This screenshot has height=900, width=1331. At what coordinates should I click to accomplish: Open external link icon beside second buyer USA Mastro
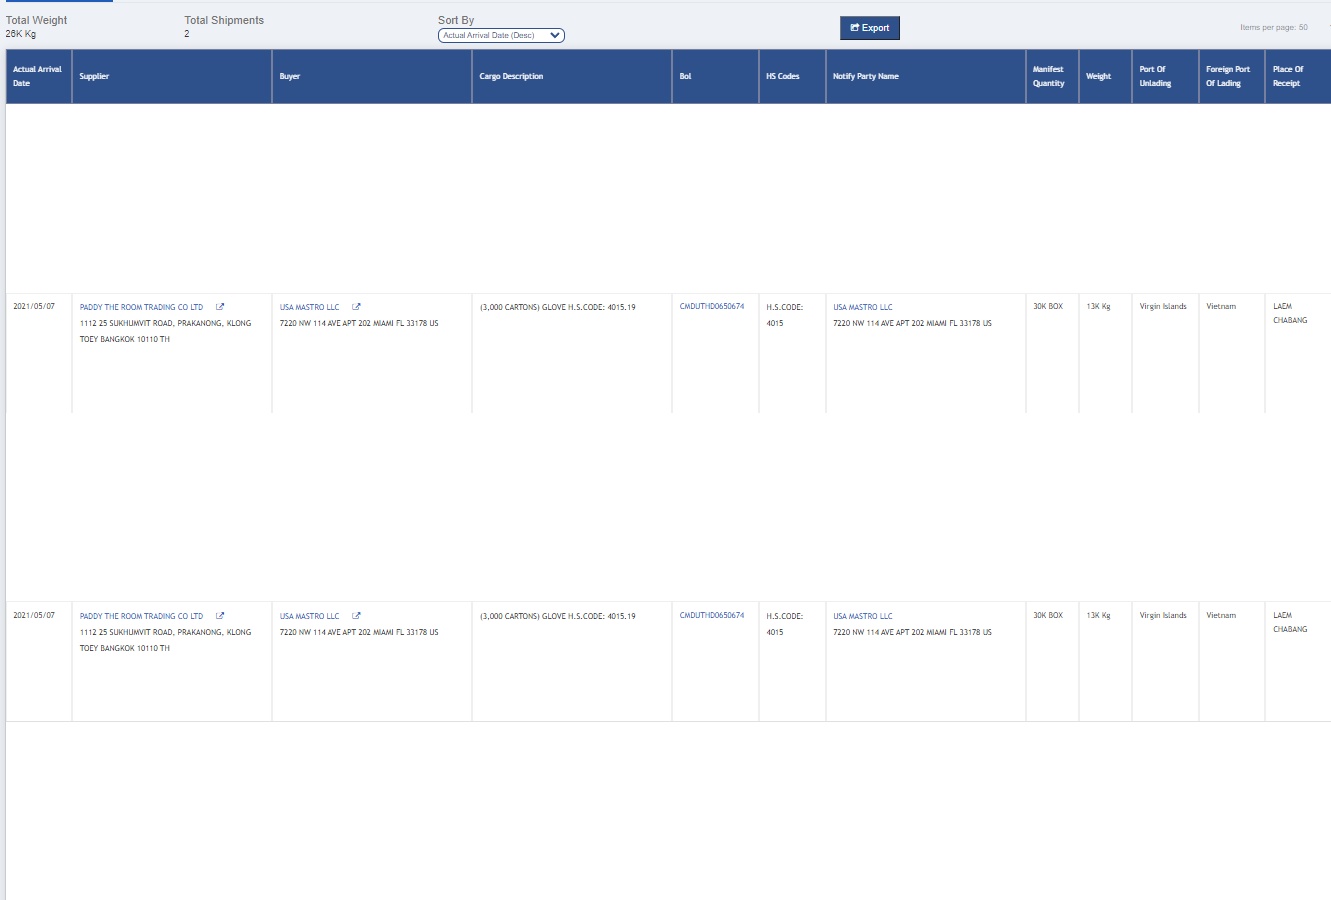tap(356, 616)
